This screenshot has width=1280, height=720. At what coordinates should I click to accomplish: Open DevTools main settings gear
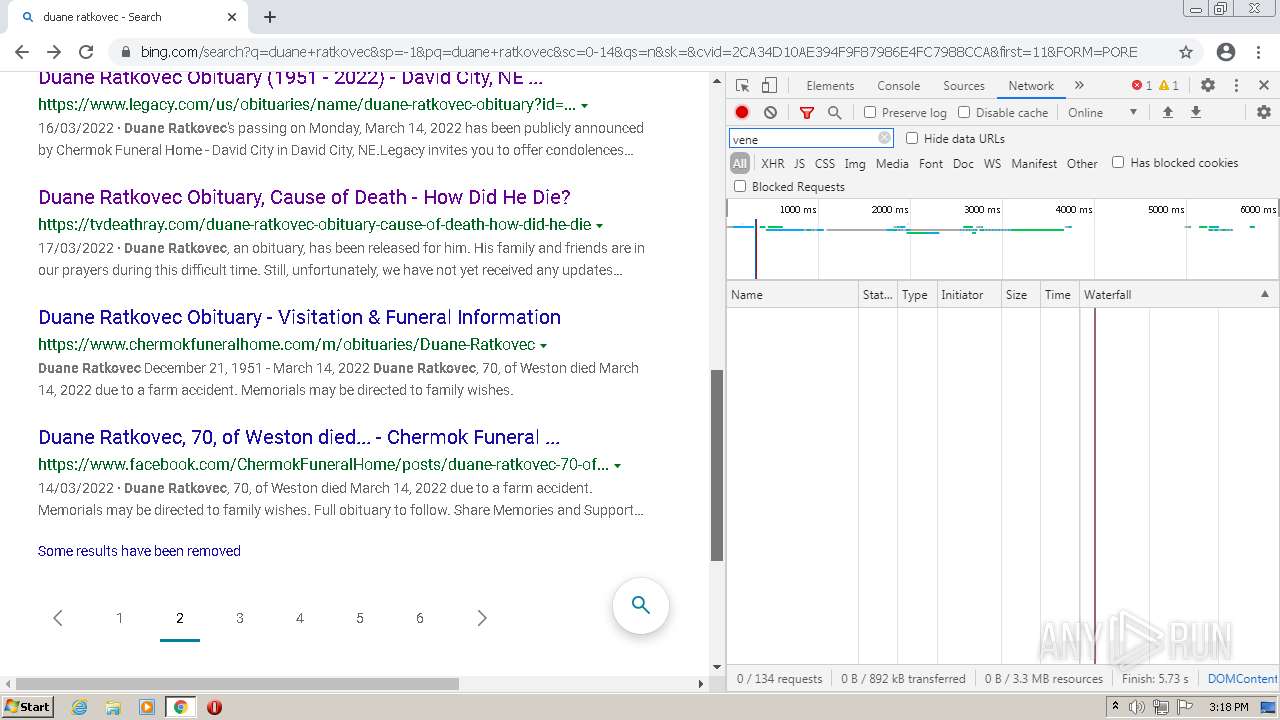click(x=1208, y=86)
